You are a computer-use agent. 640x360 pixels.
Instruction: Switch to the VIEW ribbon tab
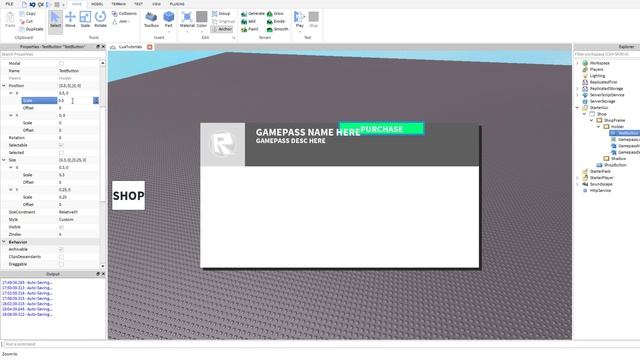(156, 4)
